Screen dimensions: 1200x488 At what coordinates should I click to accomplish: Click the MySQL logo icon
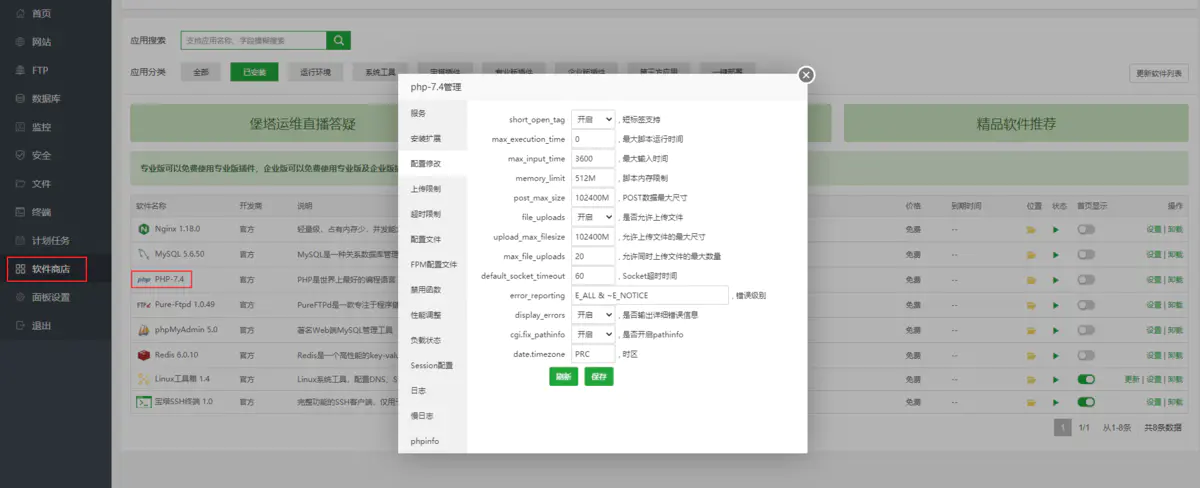[143, 254]
